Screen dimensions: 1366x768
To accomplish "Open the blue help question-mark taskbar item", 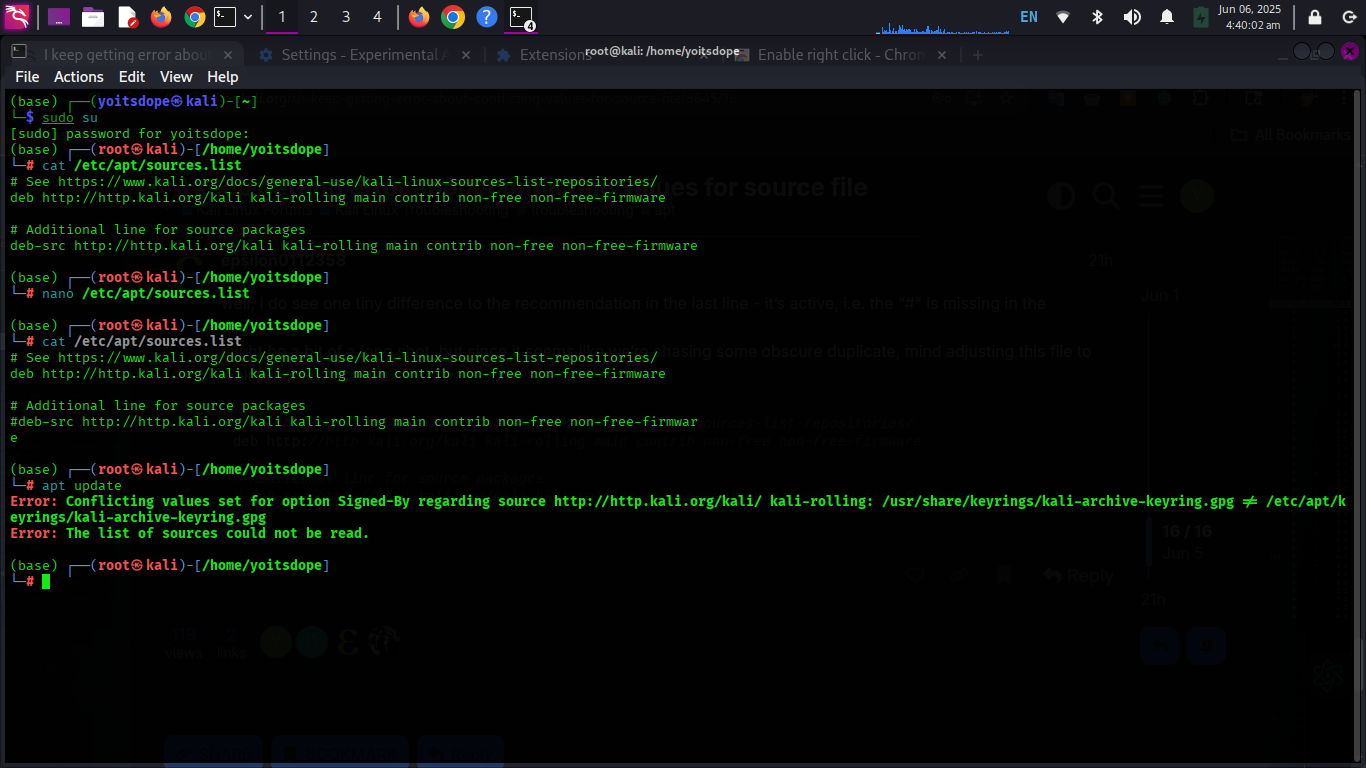I will click(486, 16).
